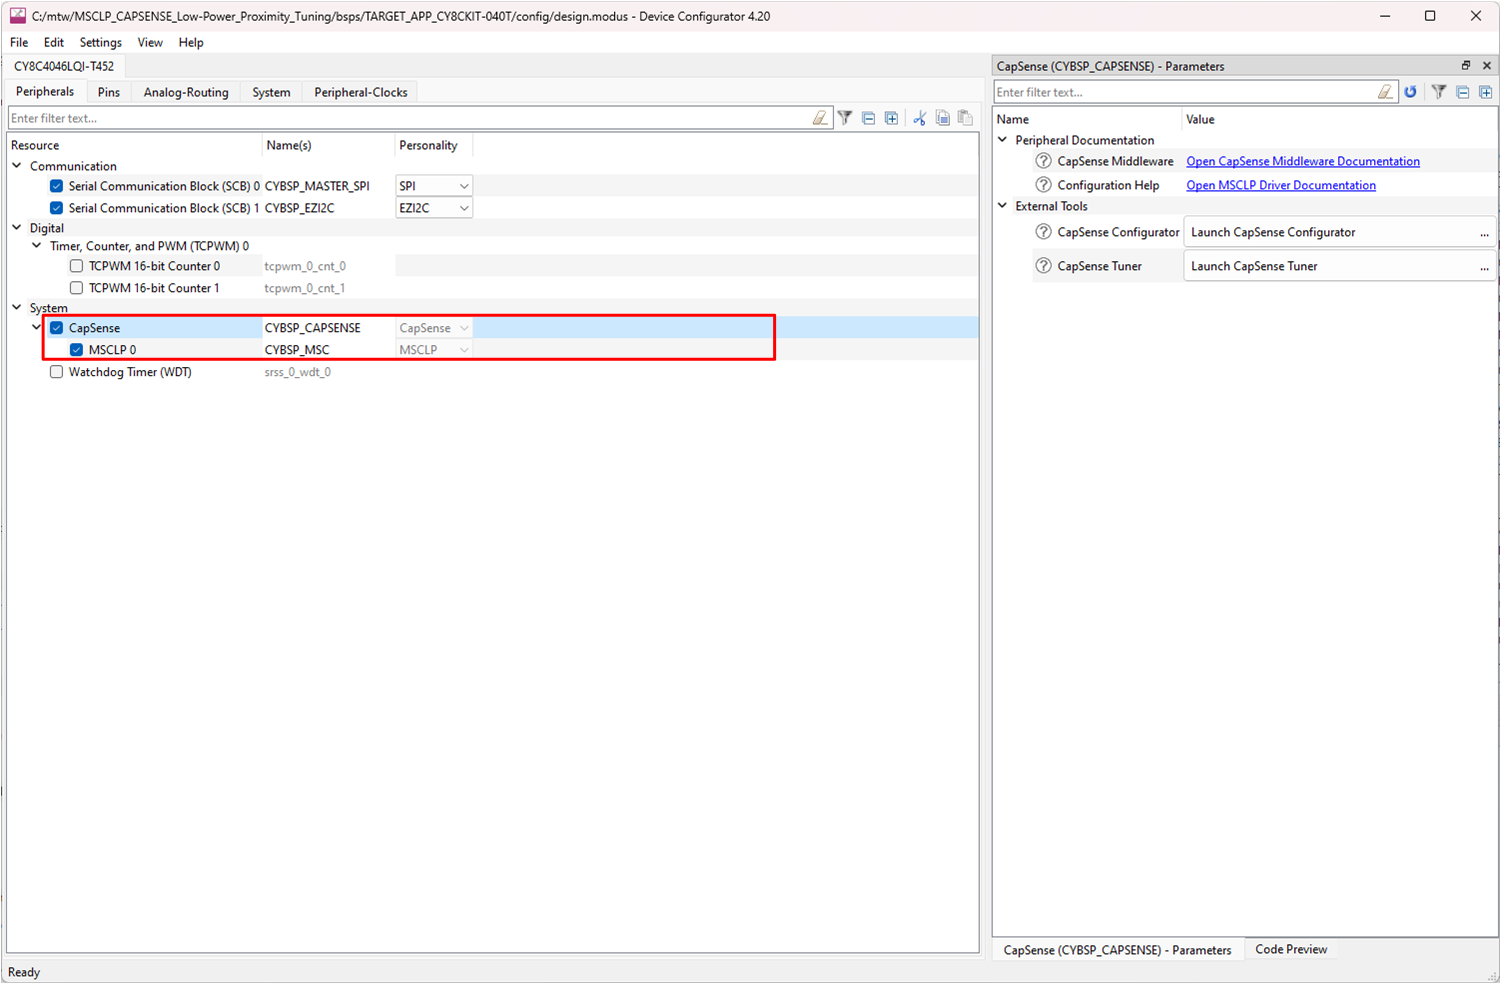This screenshot has width=1501, height=984.
Task: Clear the Parameters panel filter text
Action: [x=1385, y=92]
